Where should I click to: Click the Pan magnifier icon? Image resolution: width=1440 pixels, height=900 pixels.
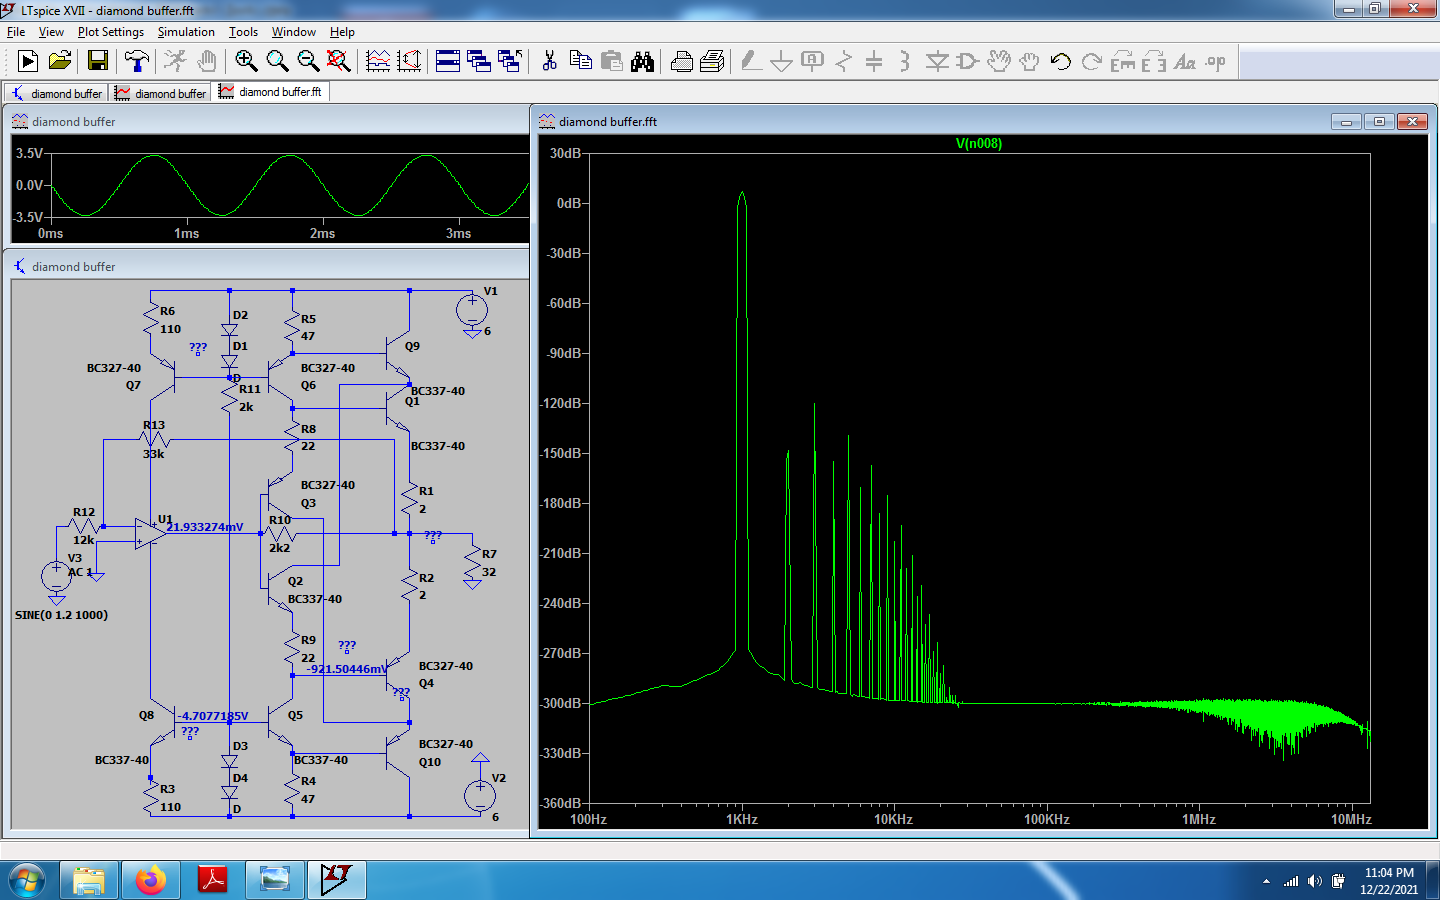tap(277, 62)
